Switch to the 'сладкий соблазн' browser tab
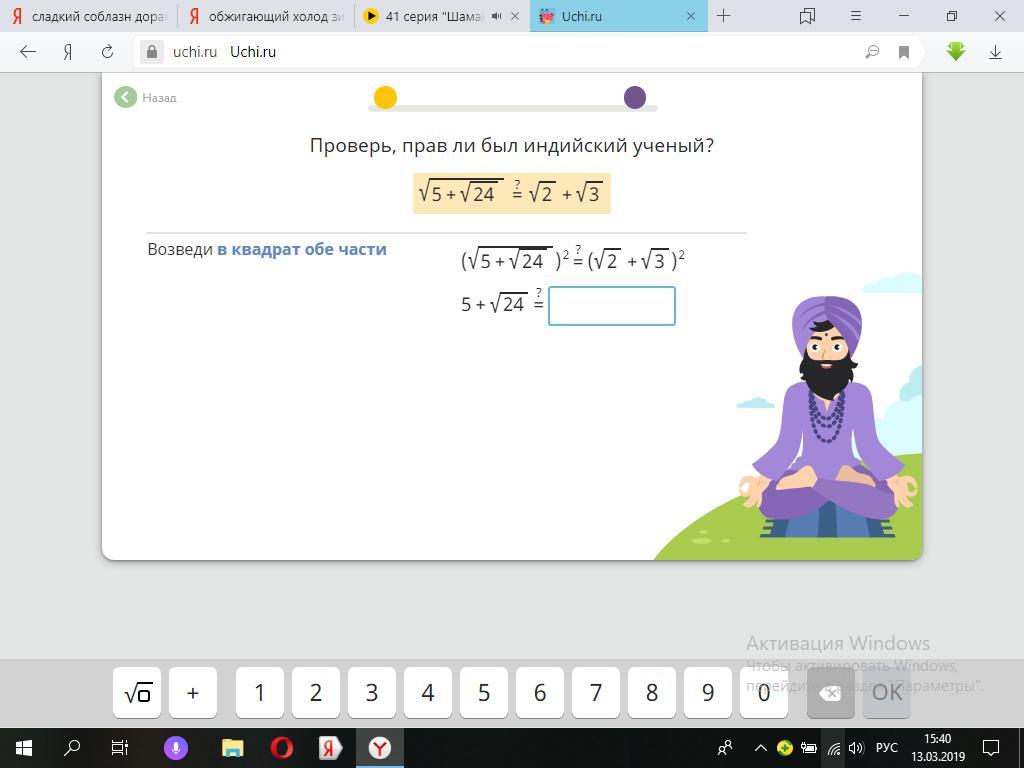 click(x=88, y=16)
